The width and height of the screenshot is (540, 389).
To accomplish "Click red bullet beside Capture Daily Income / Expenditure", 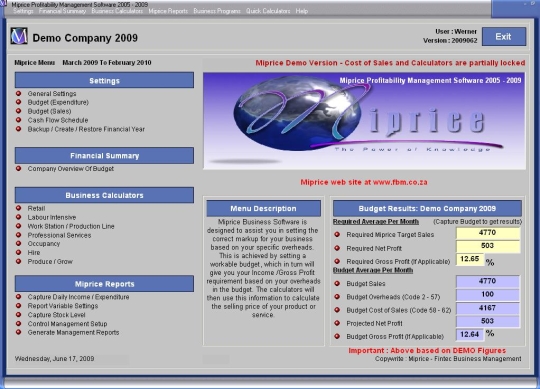I will [x=19, y=296].
